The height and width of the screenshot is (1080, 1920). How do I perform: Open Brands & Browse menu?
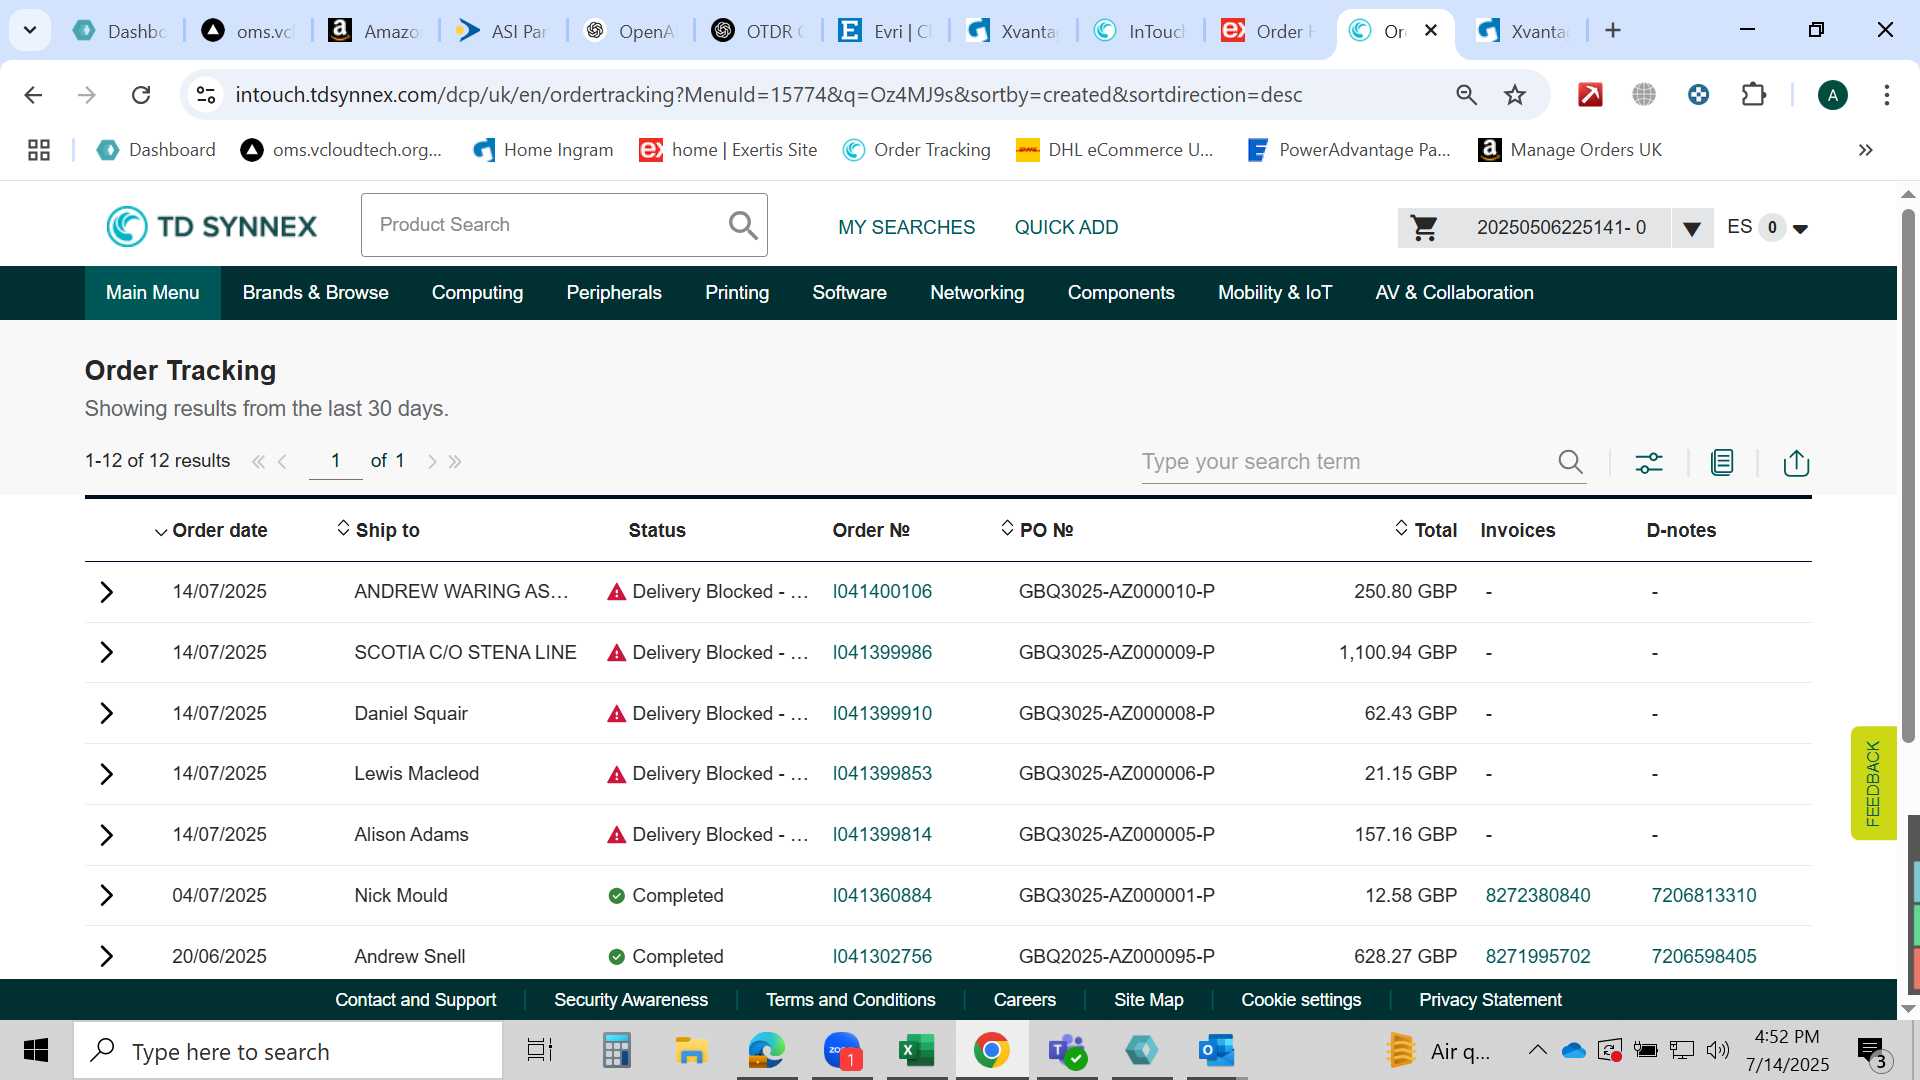pos(315,293)
